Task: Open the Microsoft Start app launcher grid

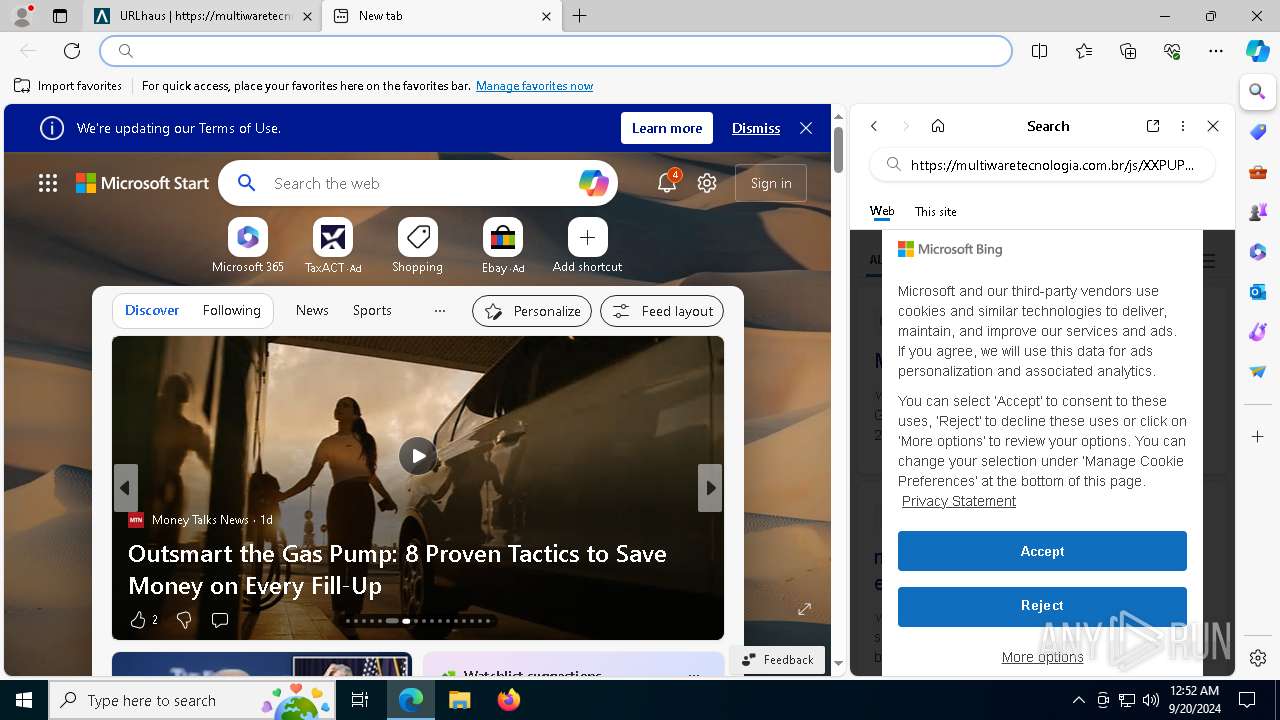Action: click(x=48, y=183)
